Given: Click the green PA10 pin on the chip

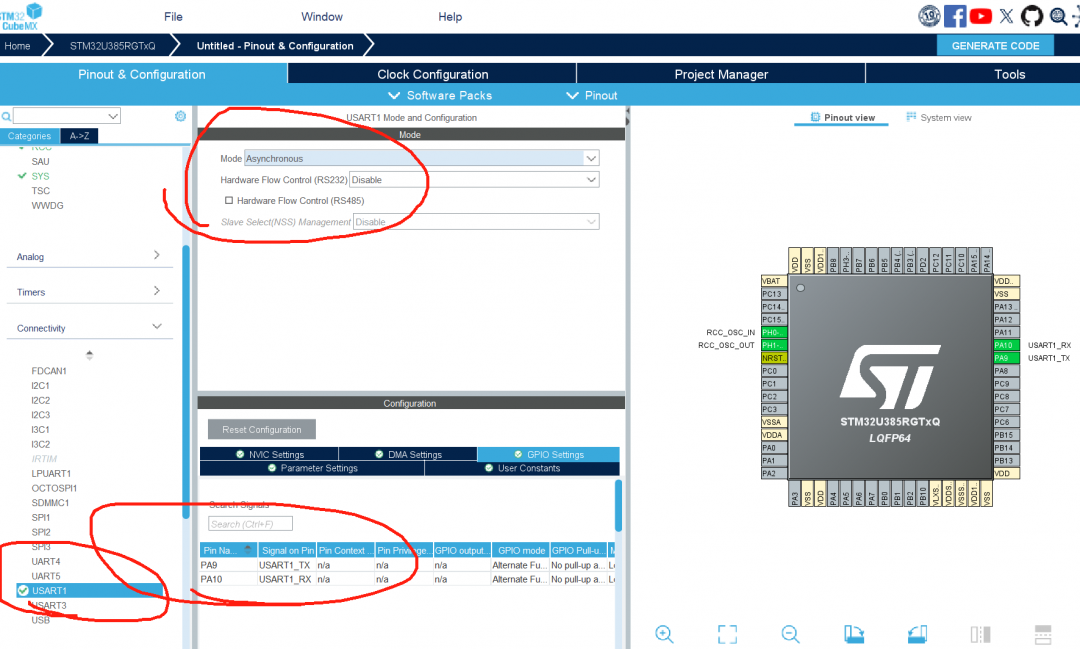Looking at the screenshot, I should [x=1006, y=345].
